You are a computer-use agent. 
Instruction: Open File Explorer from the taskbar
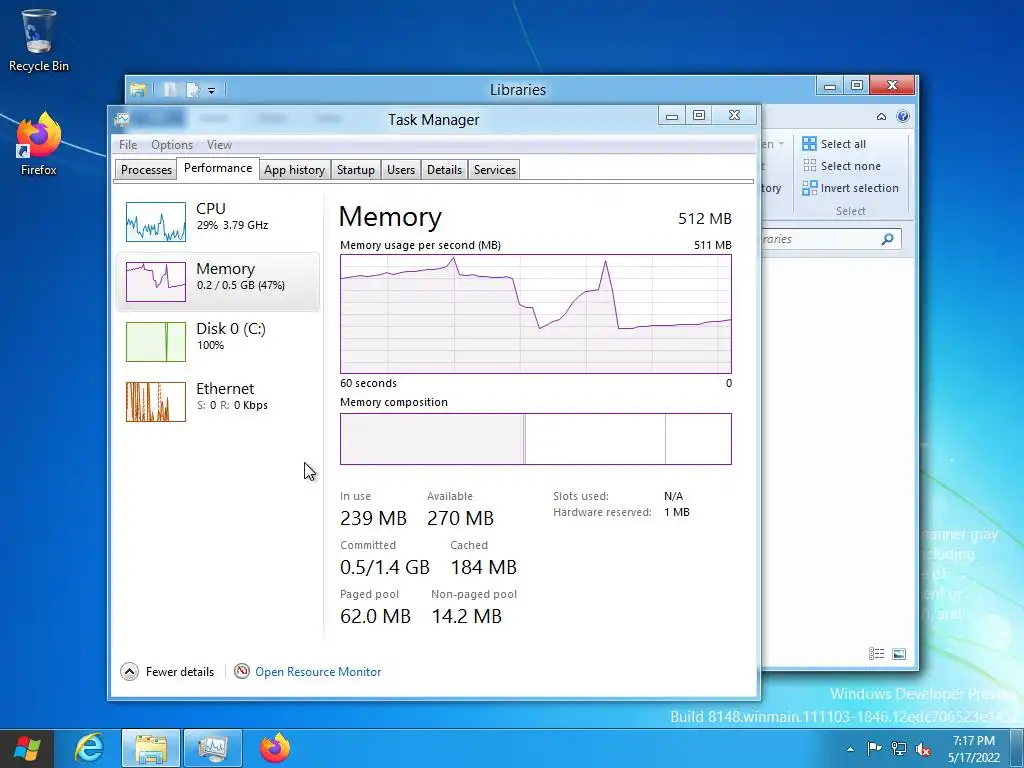(151, 748)
